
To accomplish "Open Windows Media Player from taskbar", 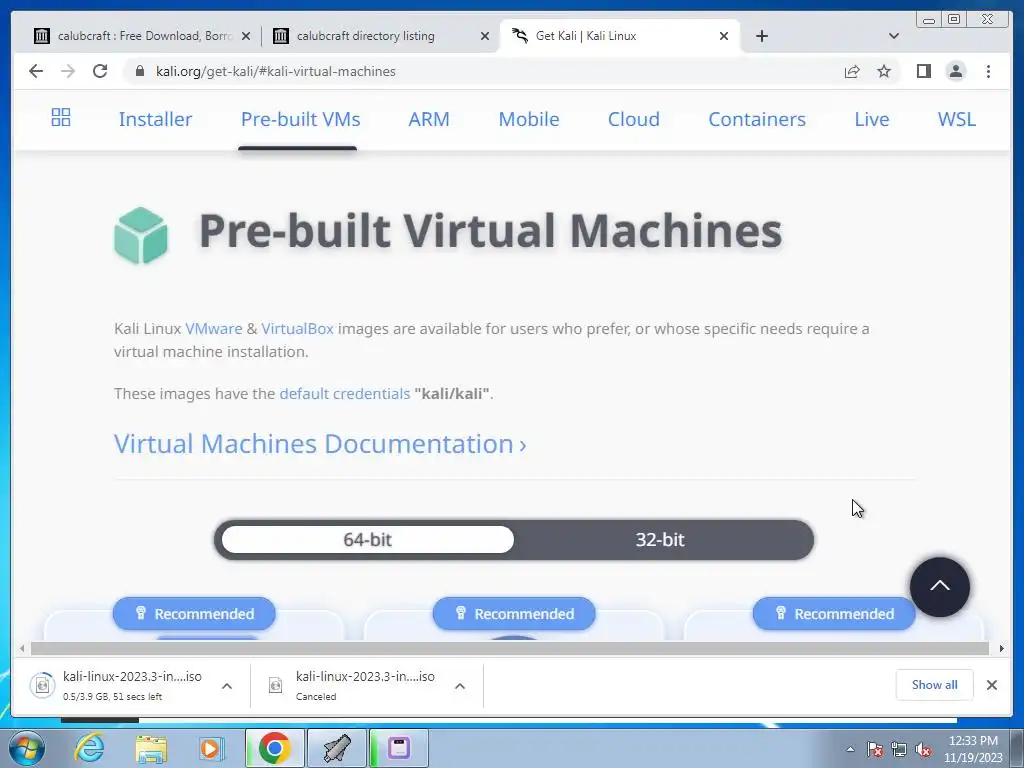I will coord(211,748).
